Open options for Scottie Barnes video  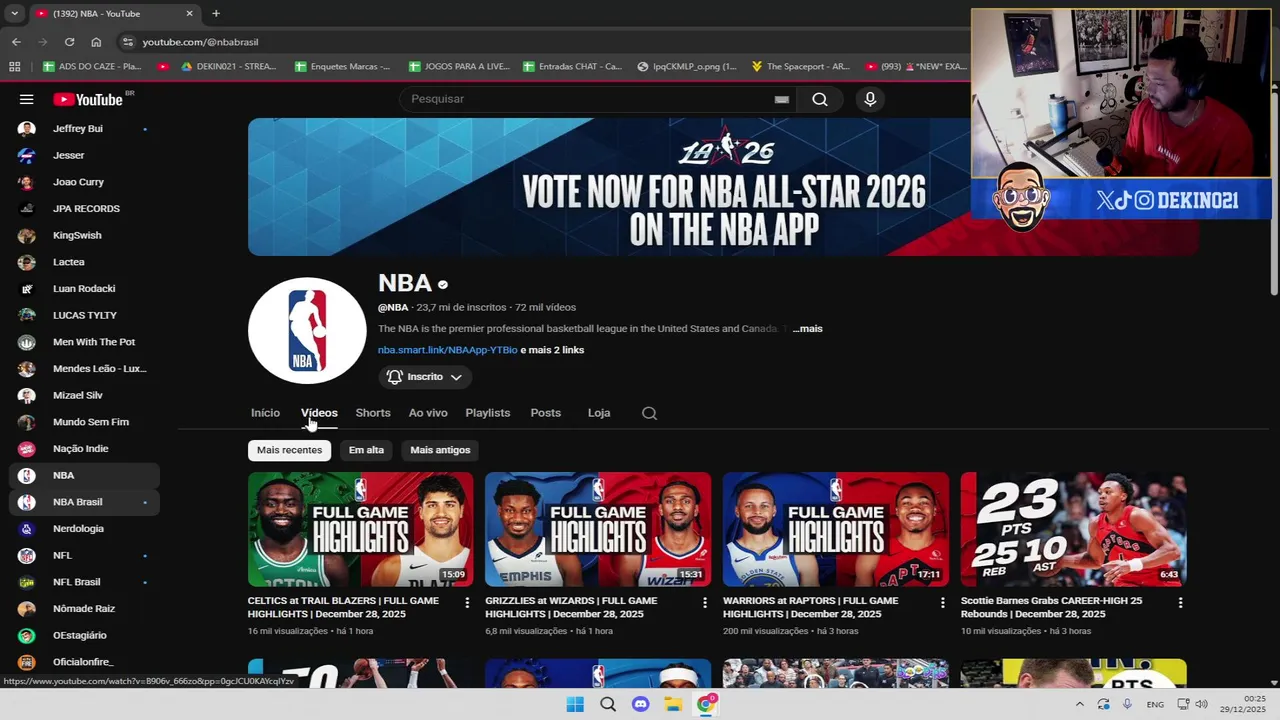[1180, 602]
